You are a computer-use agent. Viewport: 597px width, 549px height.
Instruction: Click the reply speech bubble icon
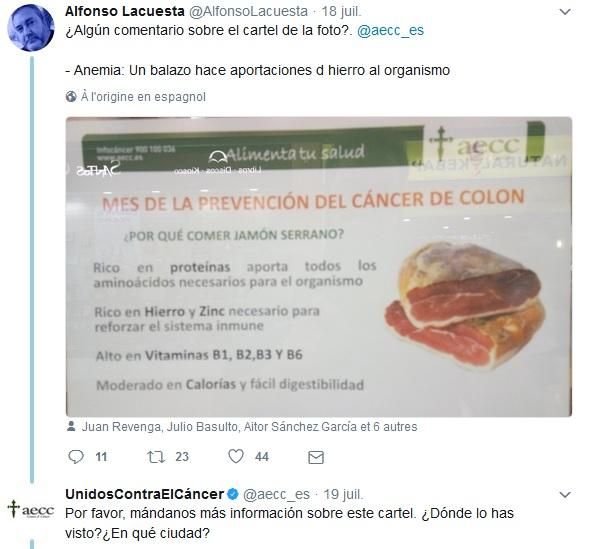75,456
